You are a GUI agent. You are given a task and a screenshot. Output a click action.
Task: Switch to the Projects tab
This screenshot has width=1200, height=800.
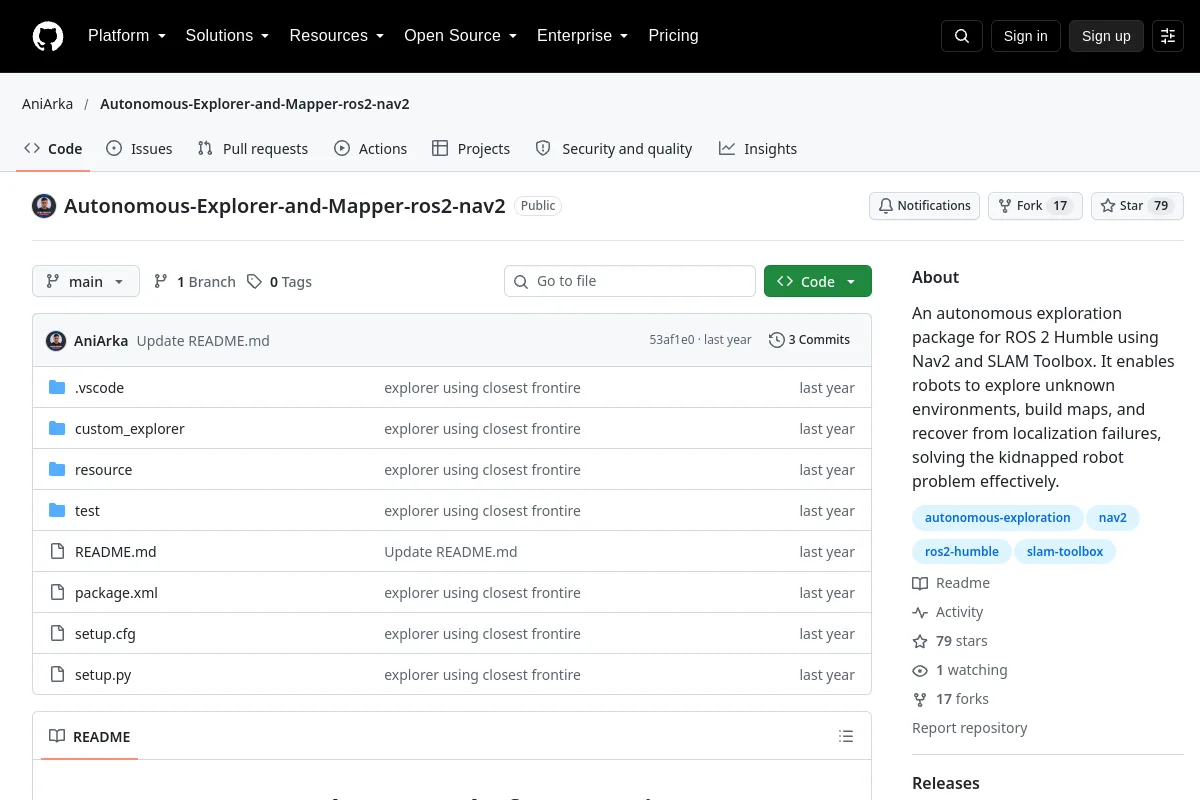pos(471,149)
